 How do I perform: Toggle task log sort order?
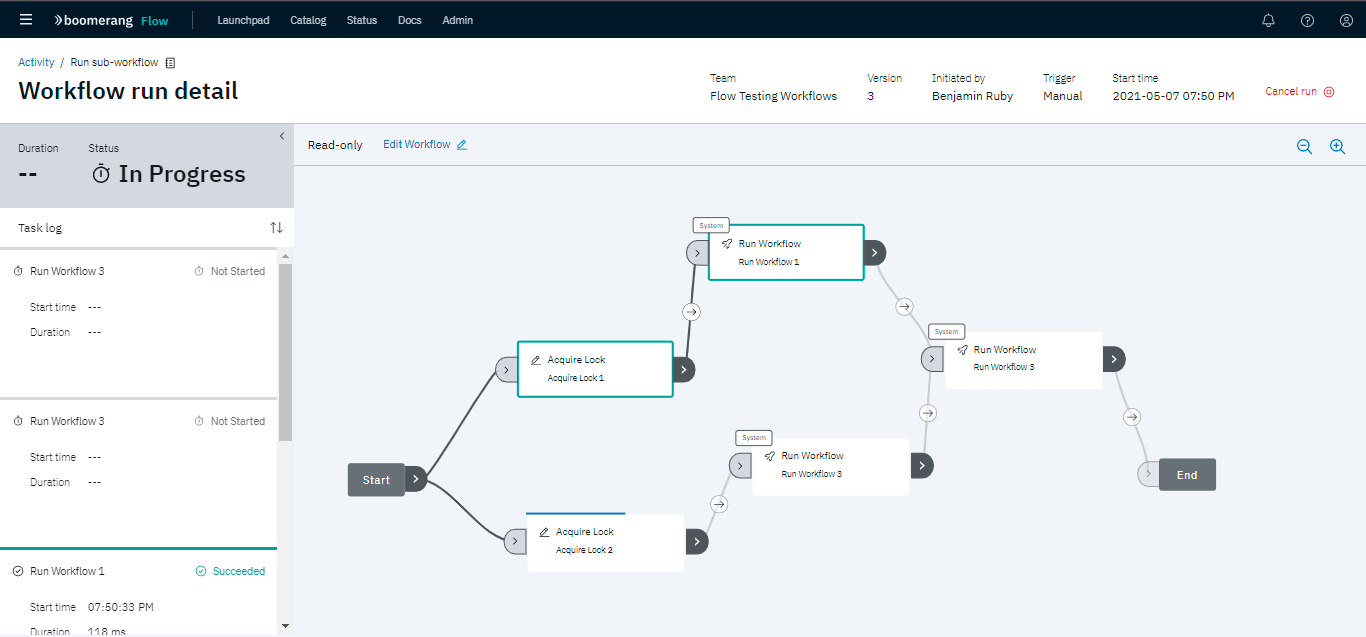point(277,228)
